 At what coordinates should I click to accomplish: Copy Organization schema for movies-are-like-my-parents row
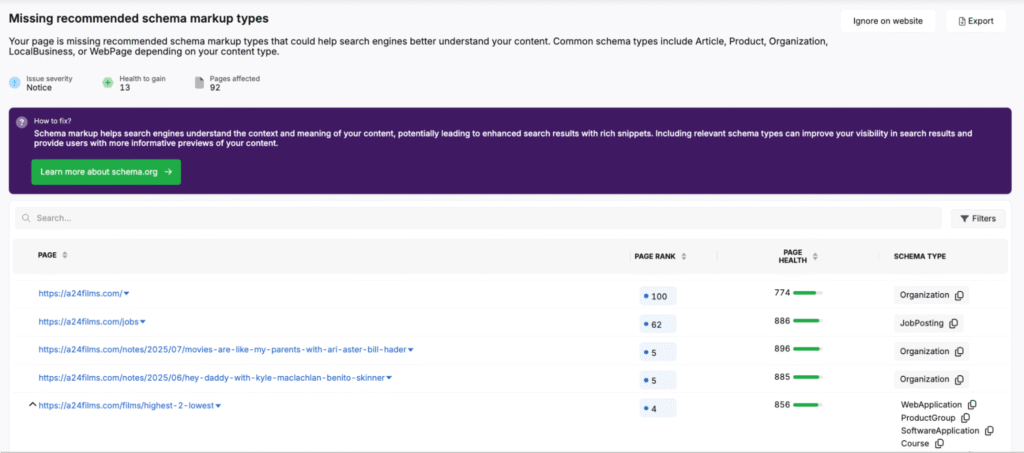click(x=959, y=351)
